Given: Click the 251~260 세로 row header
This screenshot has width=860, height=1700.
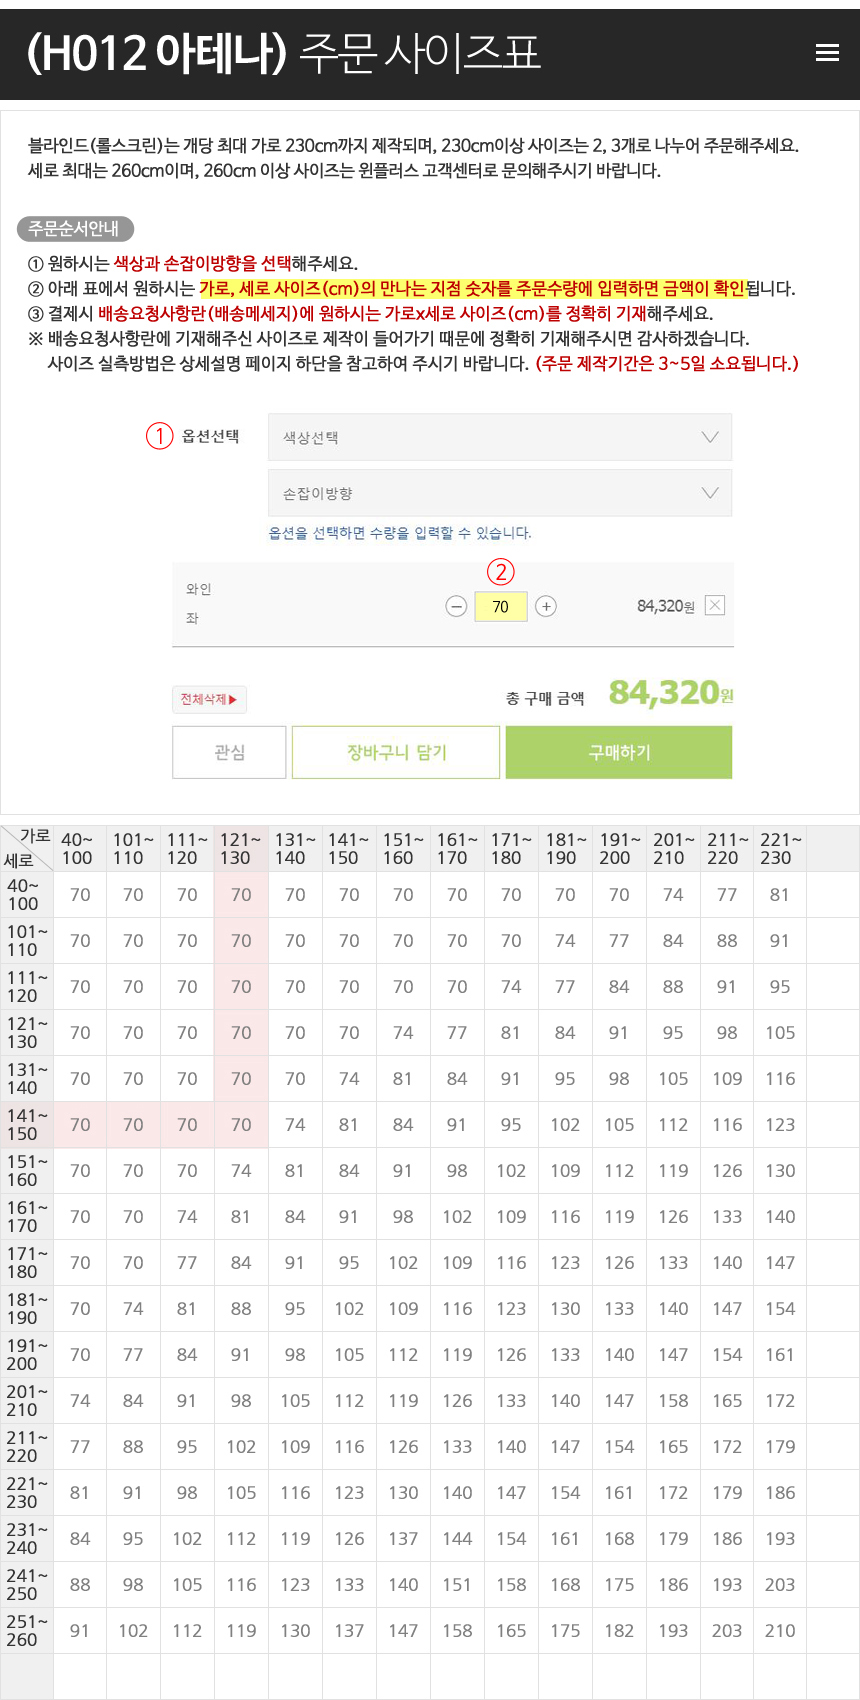Looking at the screenshot, I should click(24, 1631).
